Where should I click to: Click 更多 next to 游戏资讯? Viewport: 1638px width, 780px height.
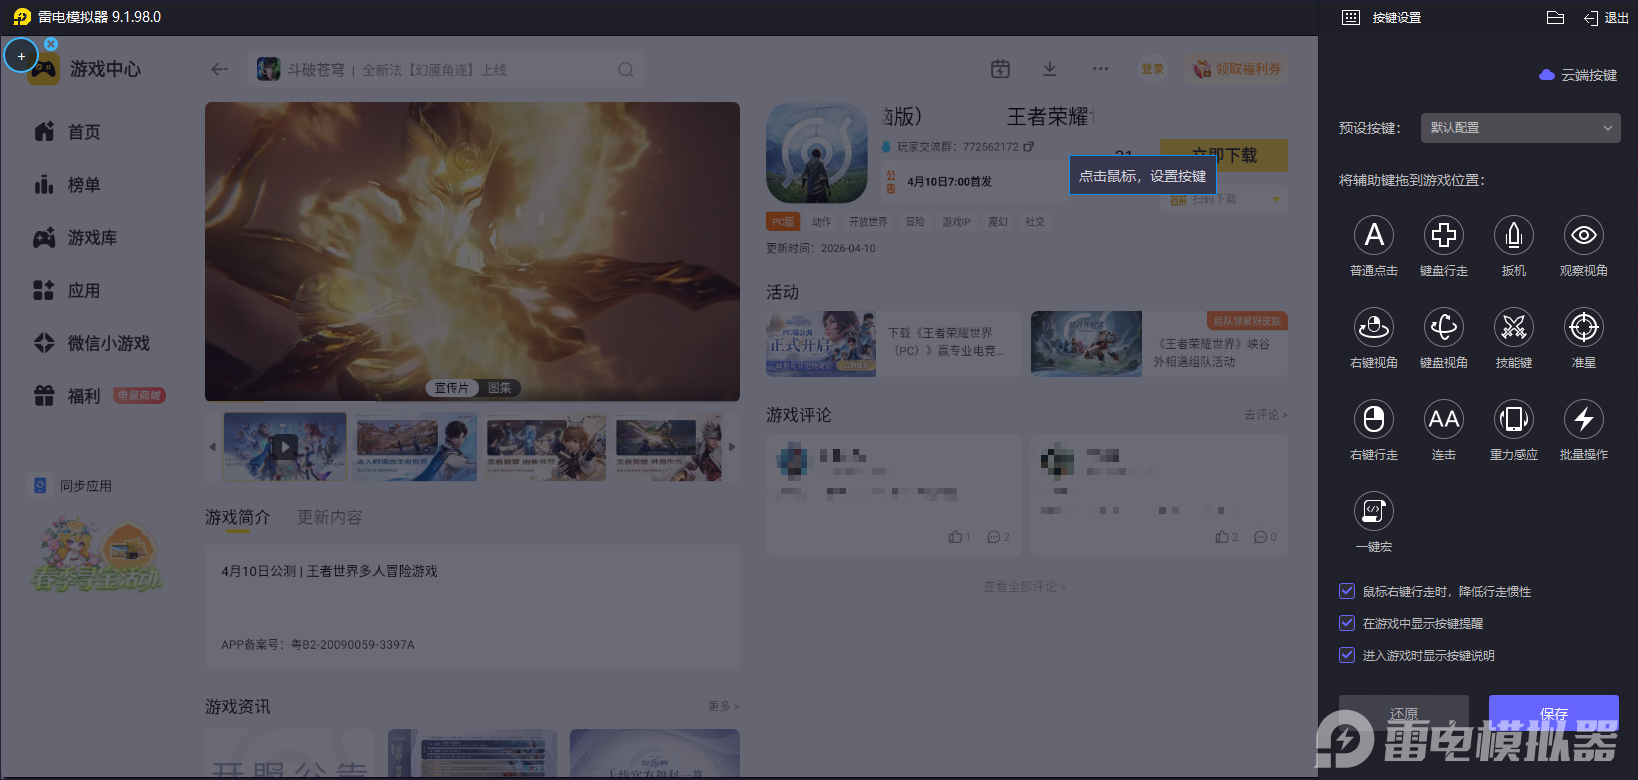[724, 706]
